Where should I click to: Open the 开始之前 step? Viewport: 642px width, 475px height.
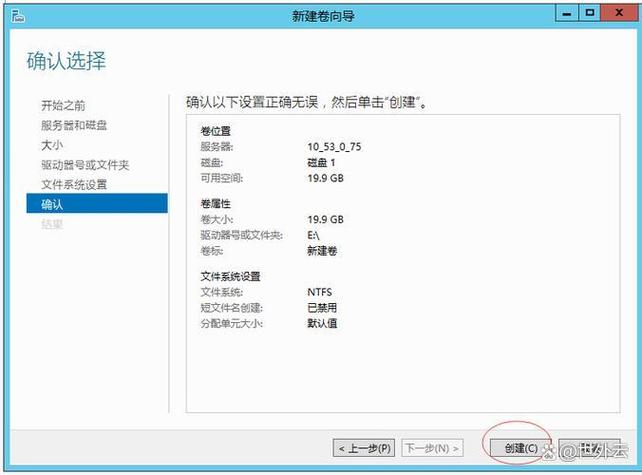tap(63, 106)
